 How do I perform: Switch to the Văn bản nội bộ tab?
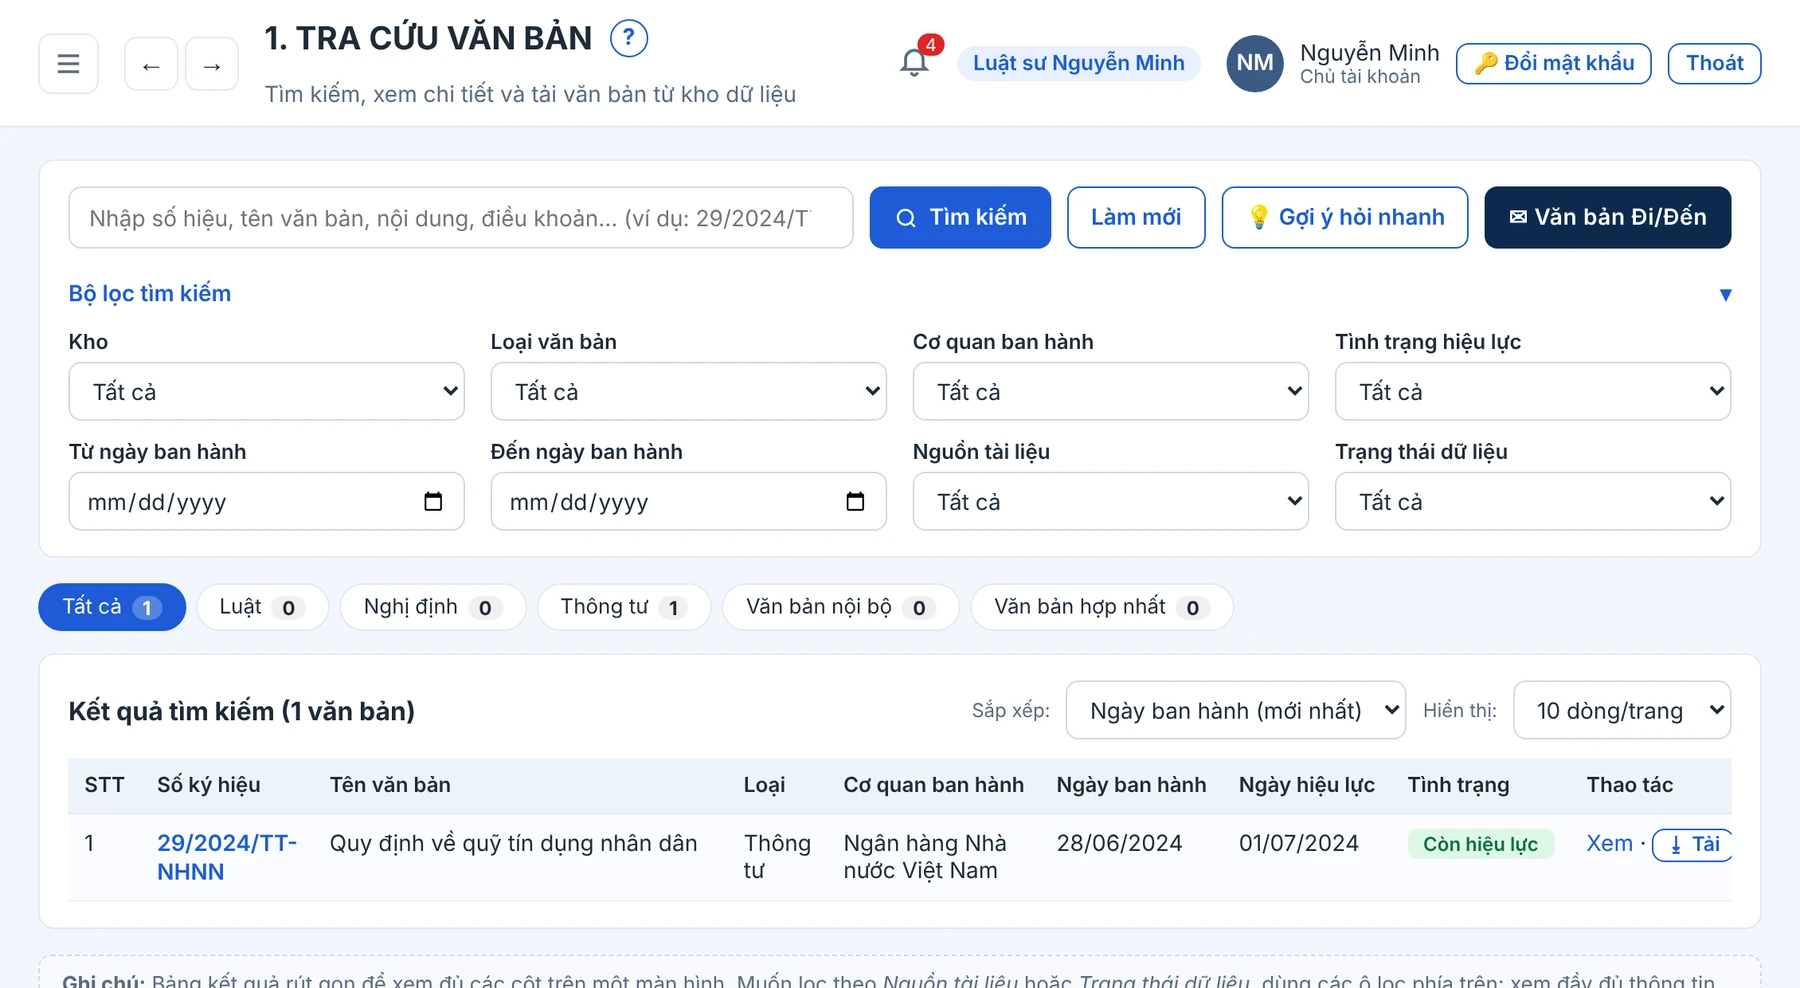[841, 607]
